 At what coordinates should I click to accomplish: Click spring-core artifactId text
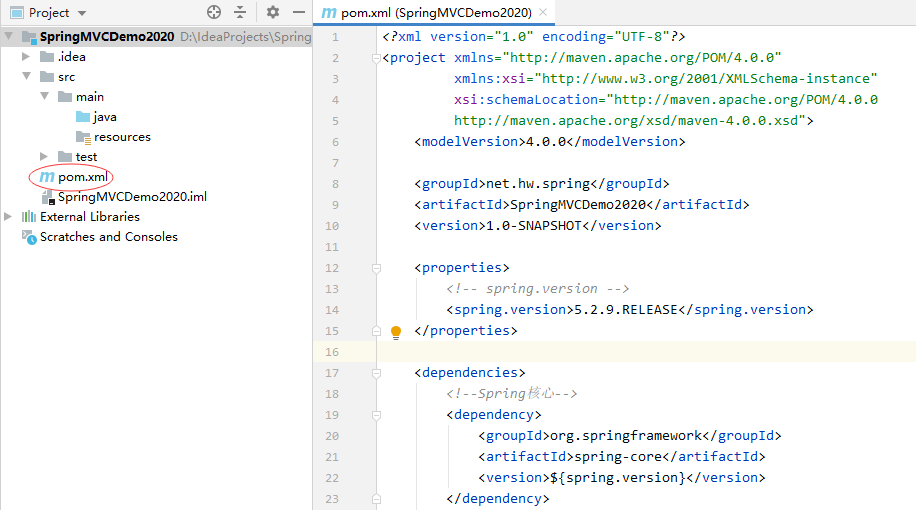617,457
